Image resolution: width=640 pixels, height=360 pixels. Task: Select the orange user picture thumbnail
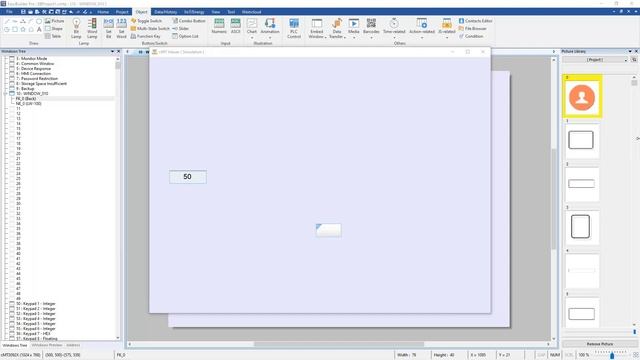pyautogui.click(x=582, y=98)
